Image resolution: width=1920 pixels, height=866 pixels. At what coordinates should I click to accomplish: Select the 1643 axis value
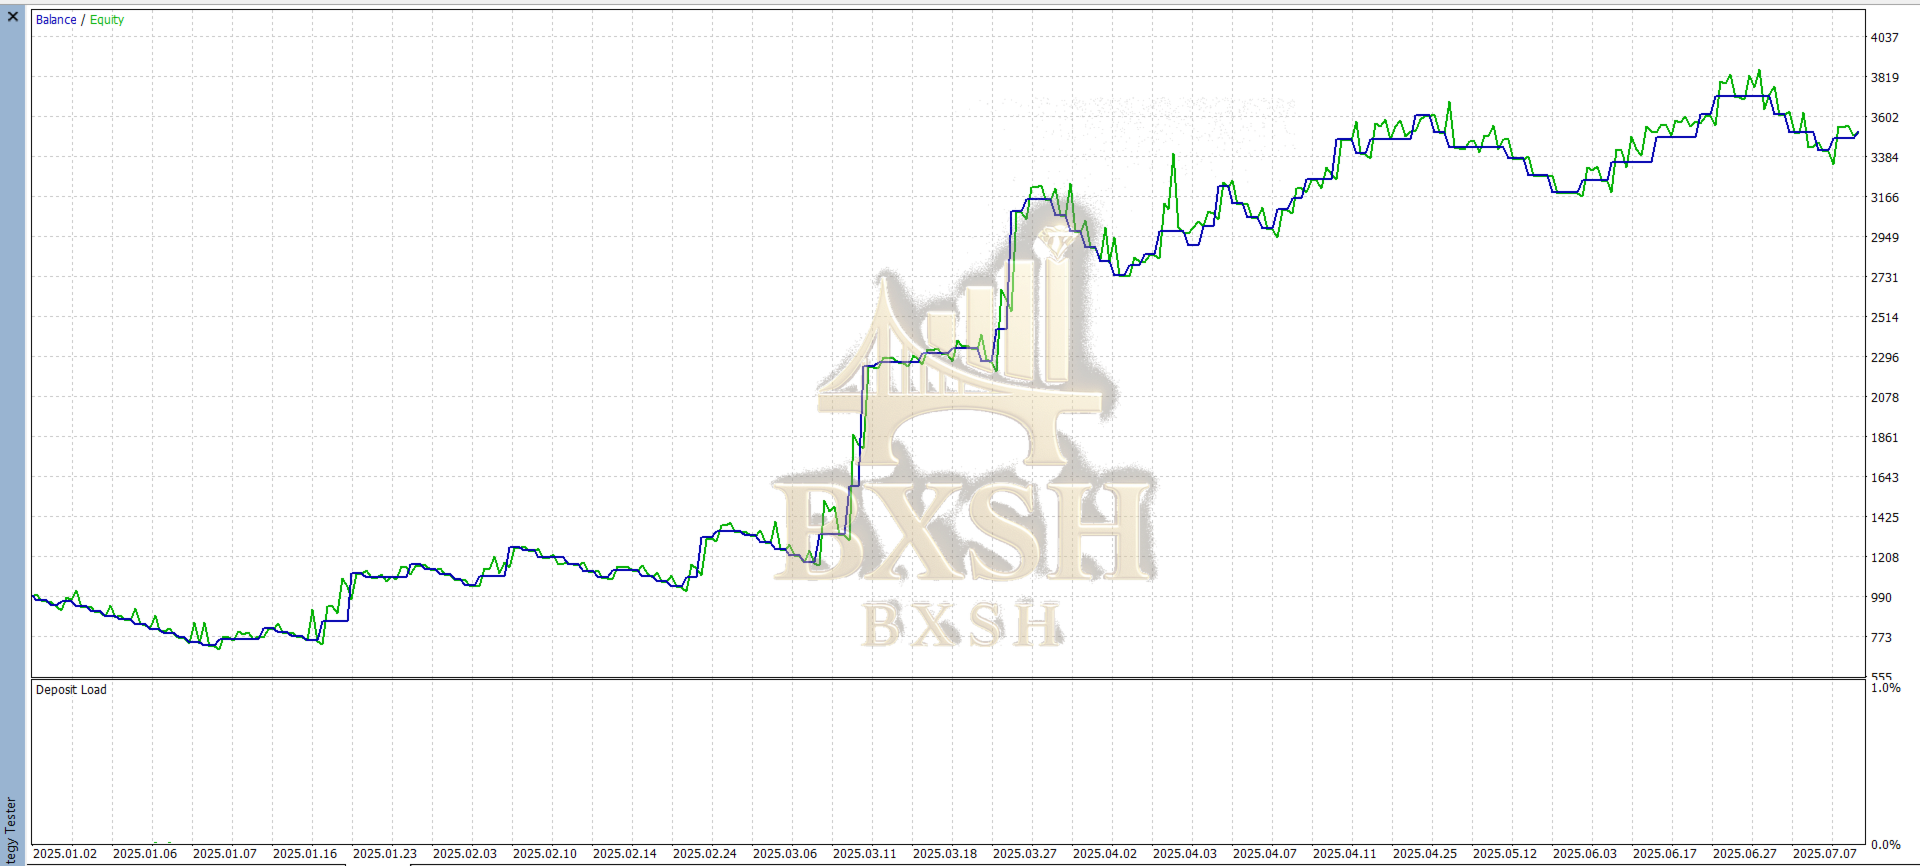[1885, 478]
